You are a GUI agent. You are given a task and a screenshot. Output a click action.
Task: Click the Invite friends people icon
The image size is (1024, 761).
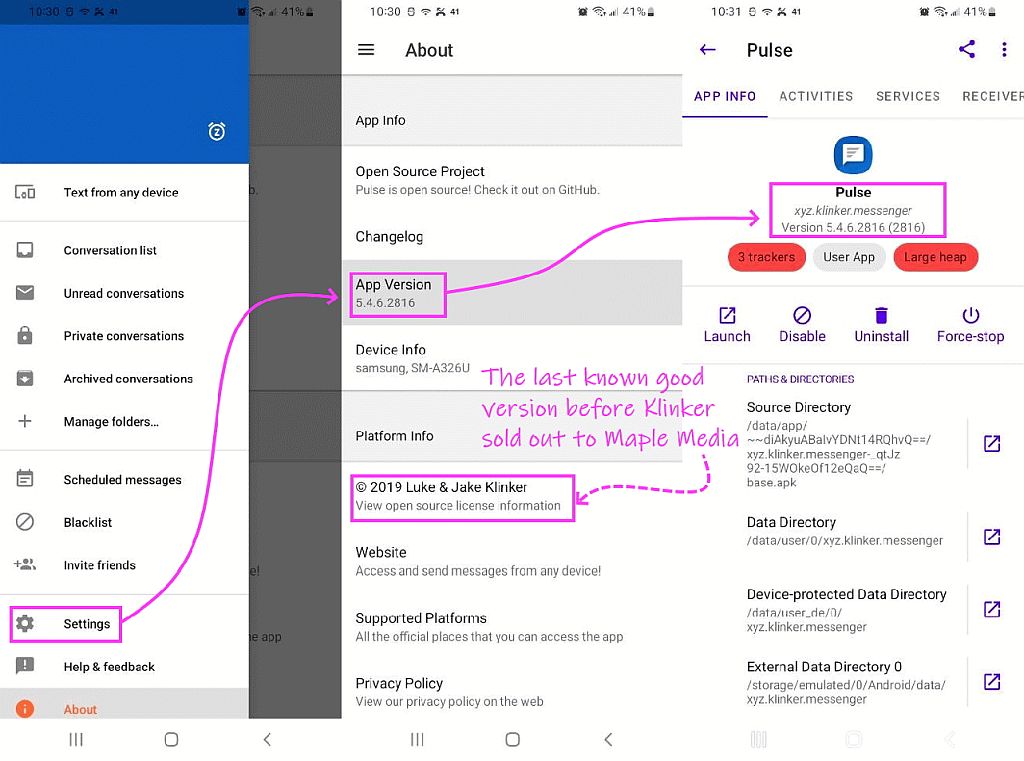click(25, 564)
